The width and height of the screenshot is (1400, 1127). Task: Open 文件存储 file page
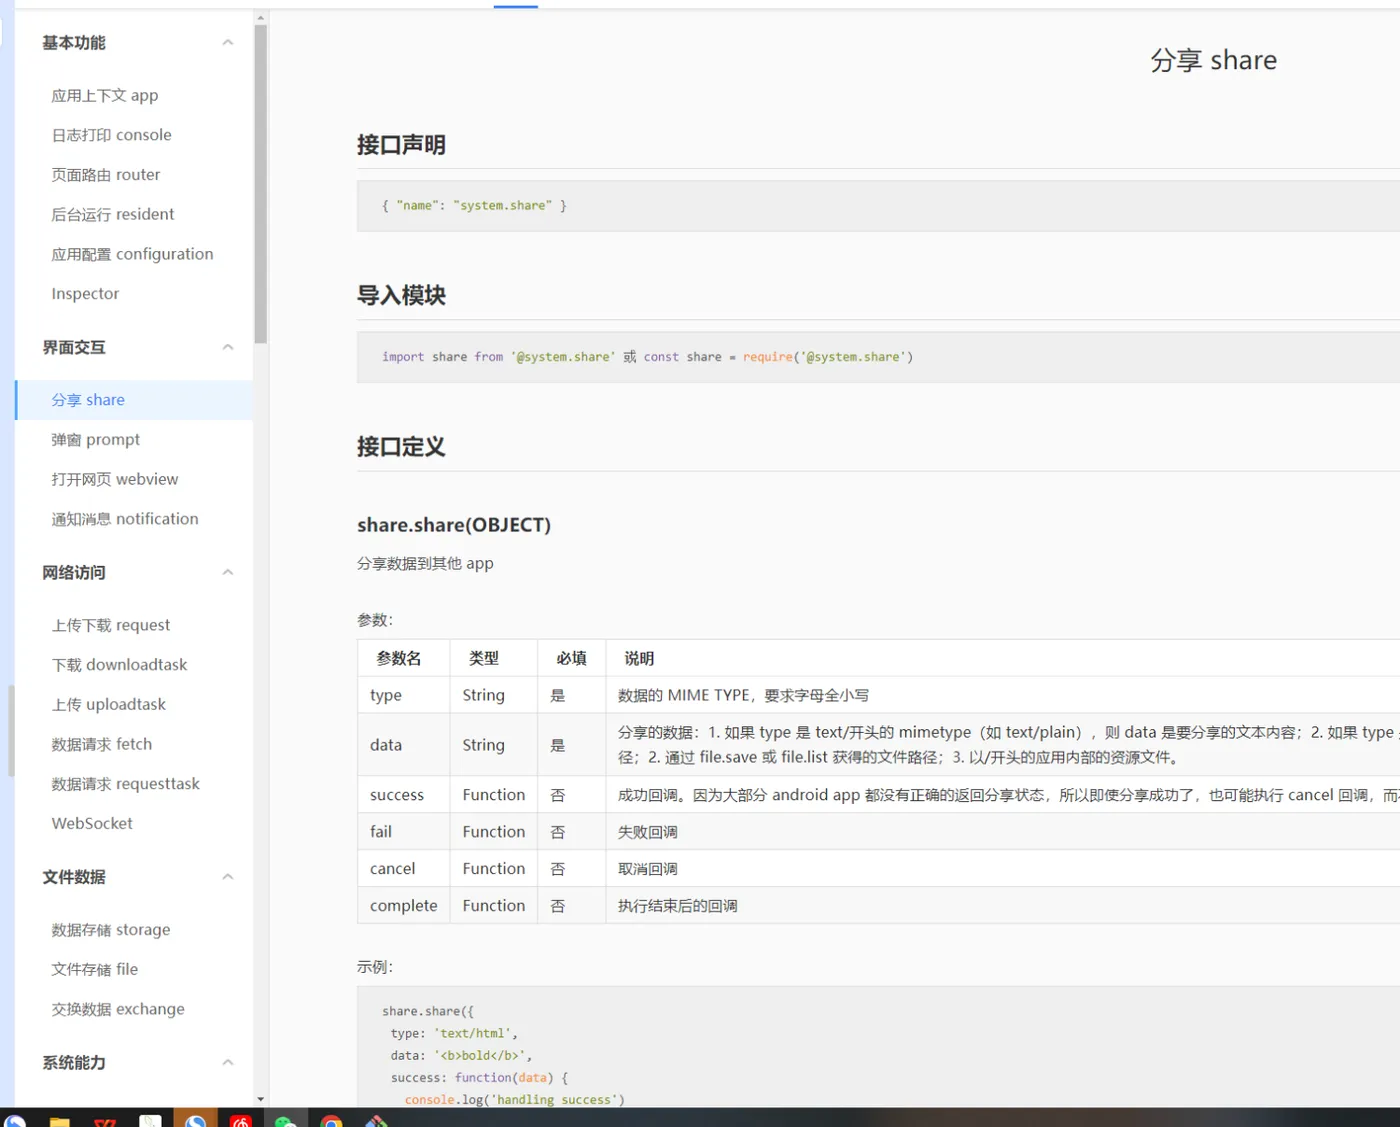click(x=94, y=969)
